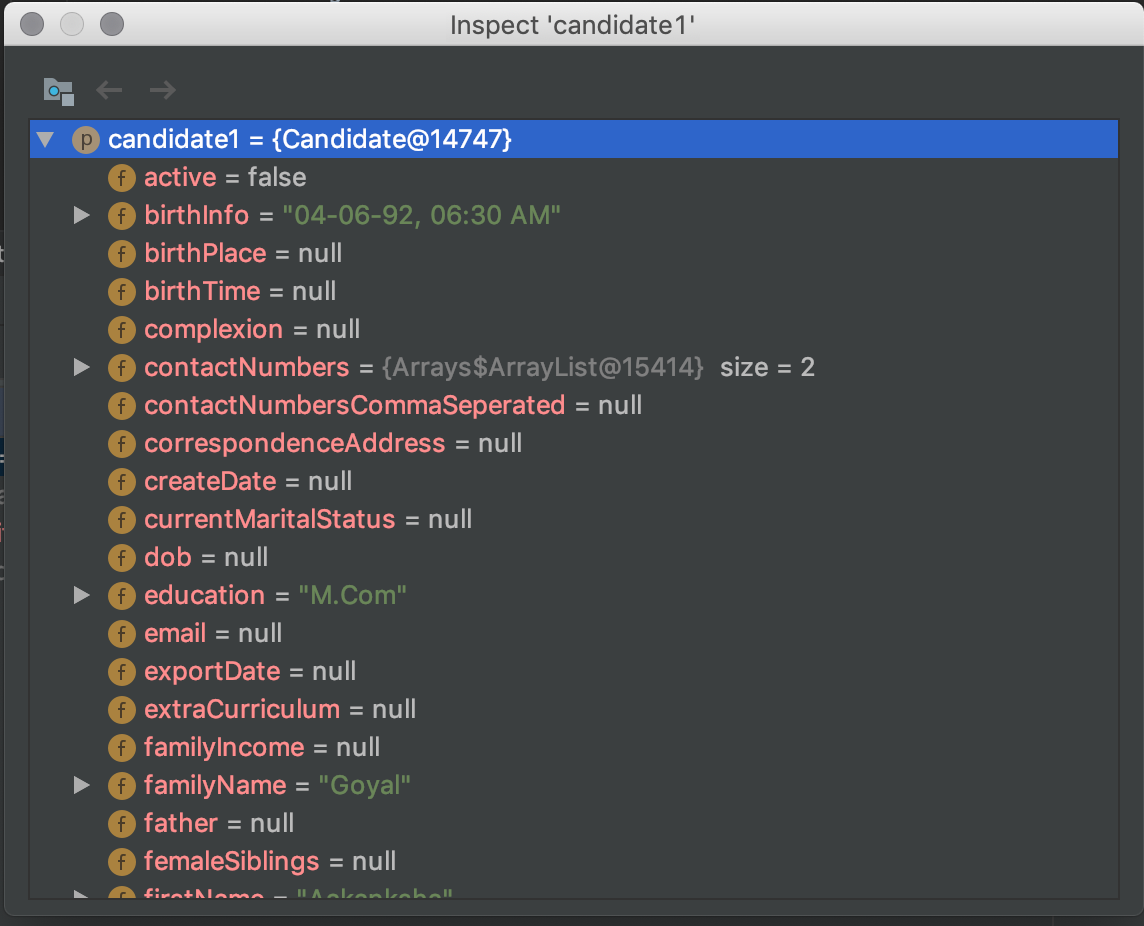Click the 'p' property icon beside candidate1
This screenshot has height=926, width=1144.
click(86, 139)
